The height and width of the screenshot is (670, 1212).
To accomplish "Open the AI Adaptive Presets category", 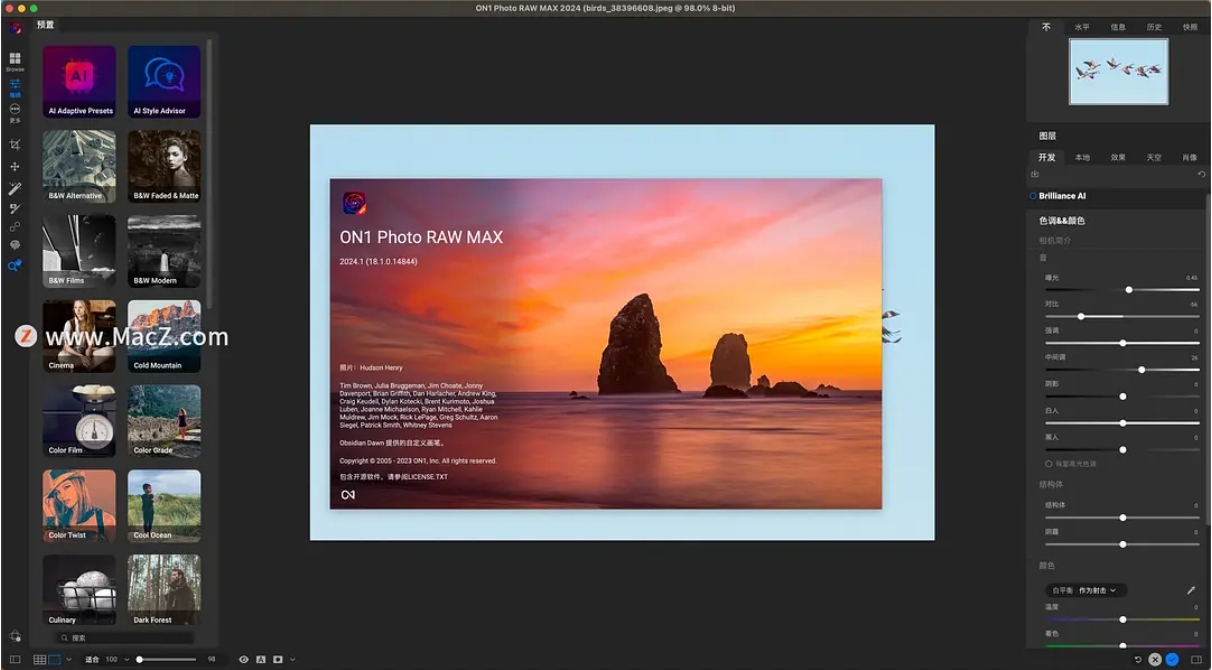I will [79, 82].
